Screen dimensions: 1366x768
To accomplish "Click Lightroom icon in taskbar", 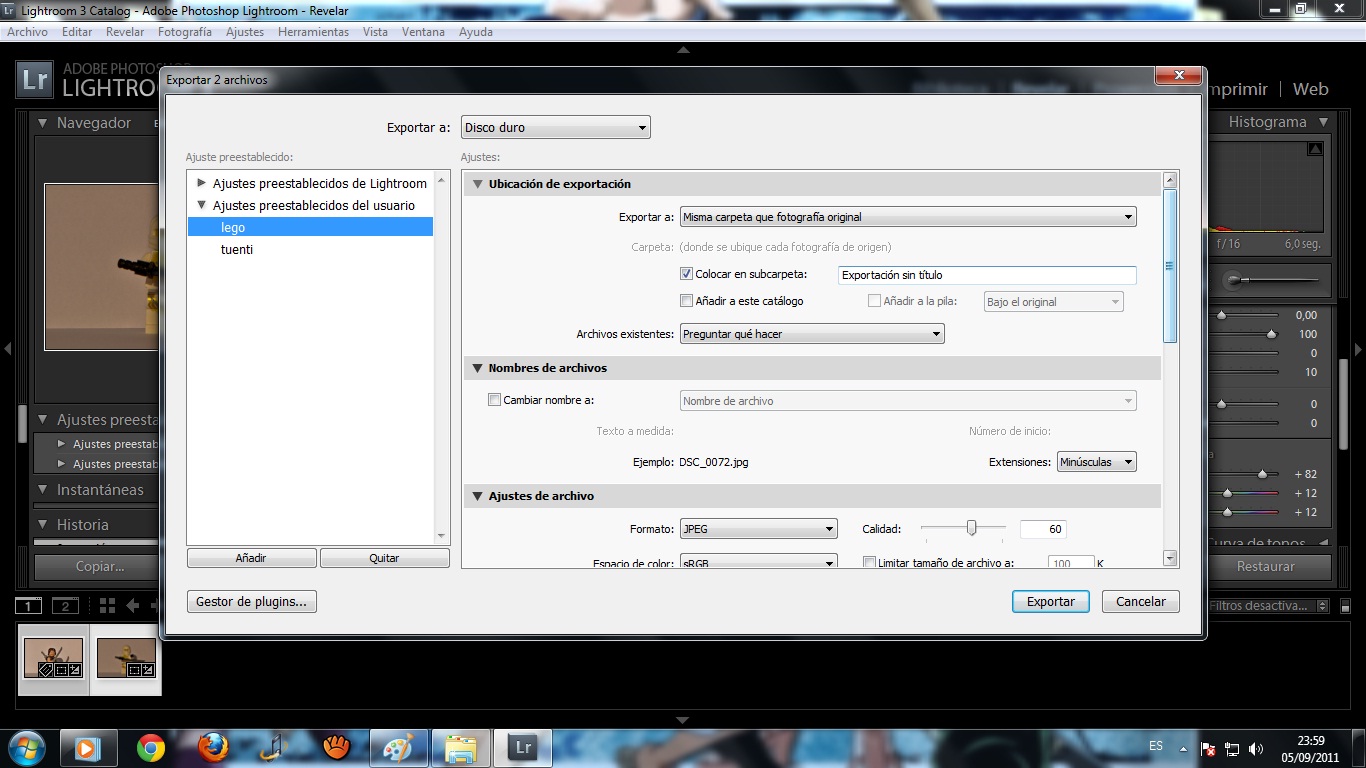I will point(522,747).
